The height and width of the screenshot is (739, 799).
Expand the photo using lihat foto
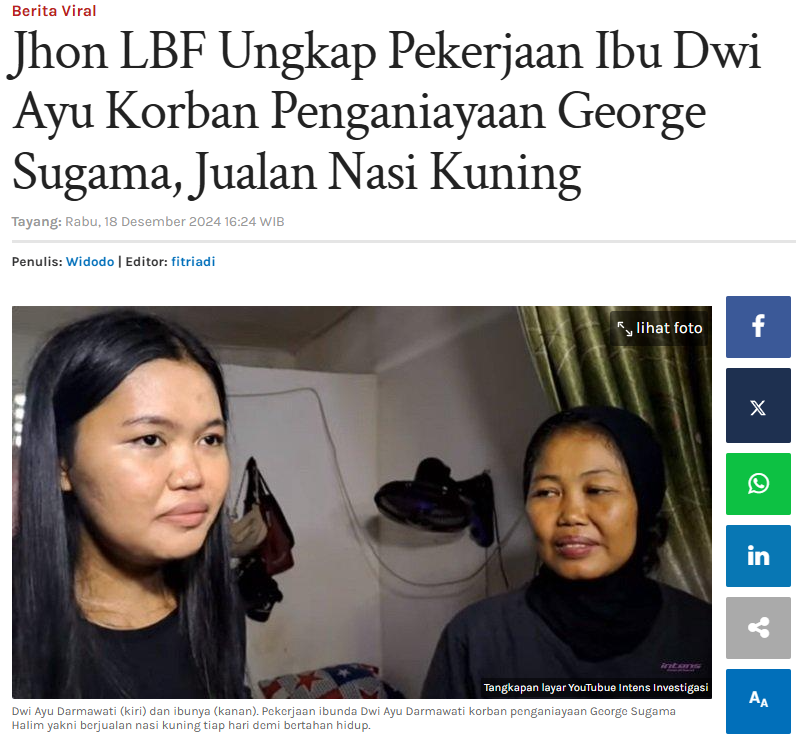point(659,328)
